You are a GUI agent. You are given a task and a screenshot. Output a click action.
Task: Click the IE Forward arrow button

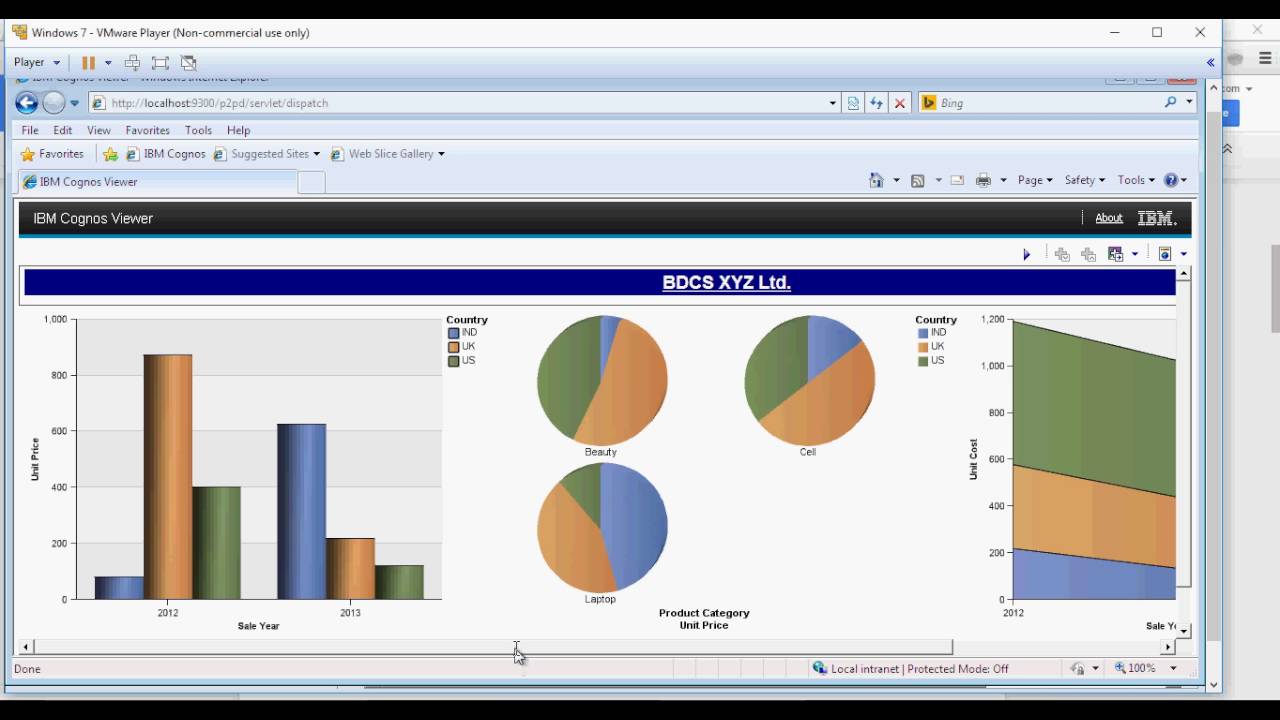[x=53, y=102]
